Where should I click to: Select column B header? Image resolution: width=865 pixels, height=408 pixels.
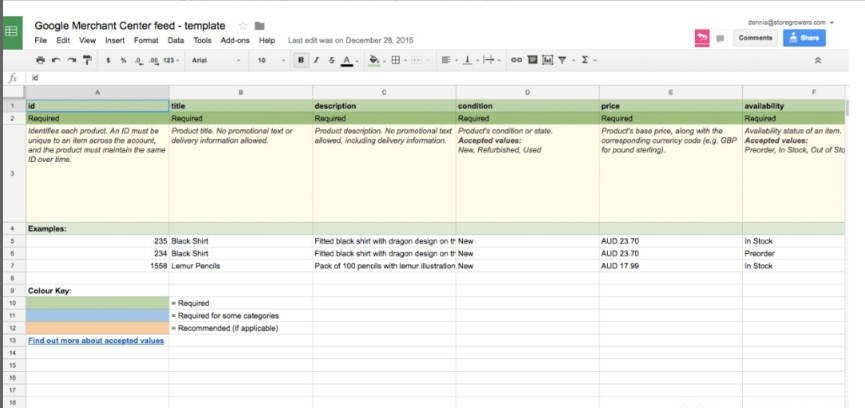tap(241, 92)
